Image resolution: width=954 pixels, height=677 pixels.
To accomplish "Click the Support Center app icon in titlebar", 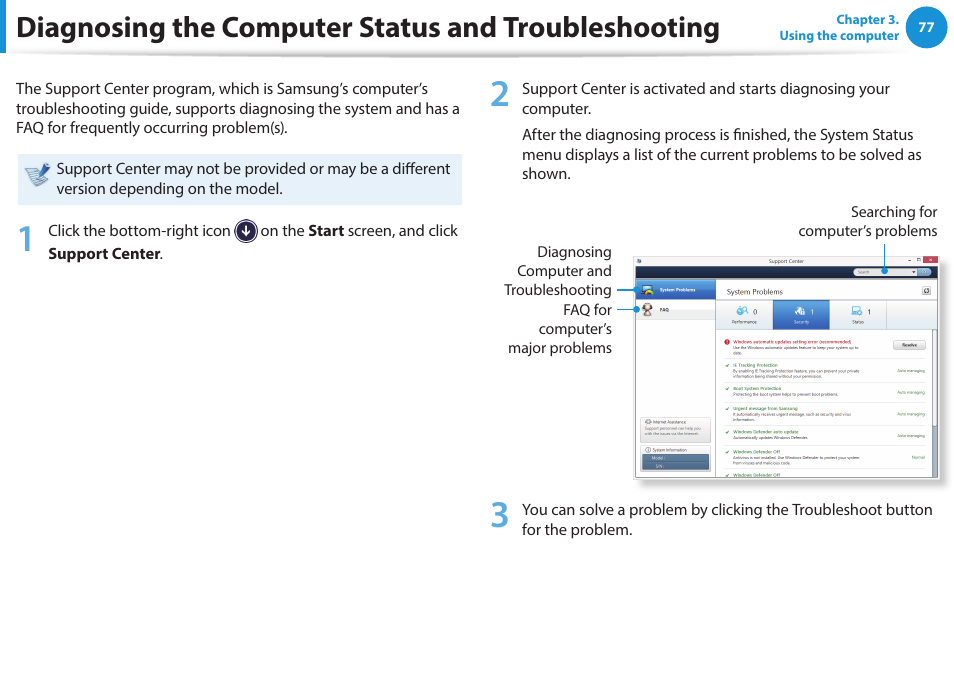I will [639, 261].
